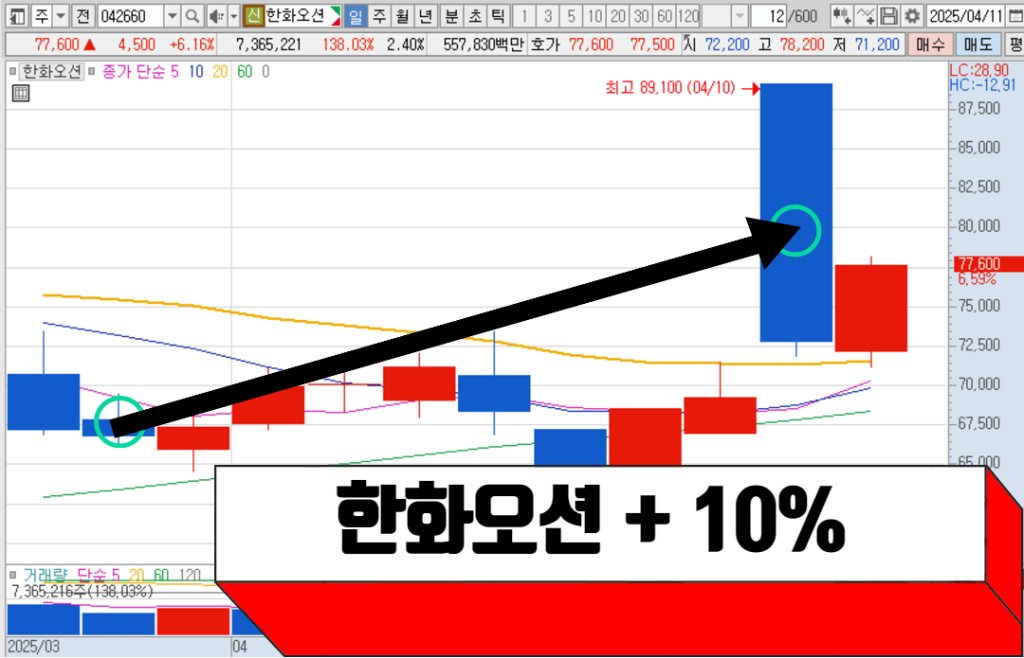Click the chart panel toggle icon at toolbar start

tap(18, 16)
